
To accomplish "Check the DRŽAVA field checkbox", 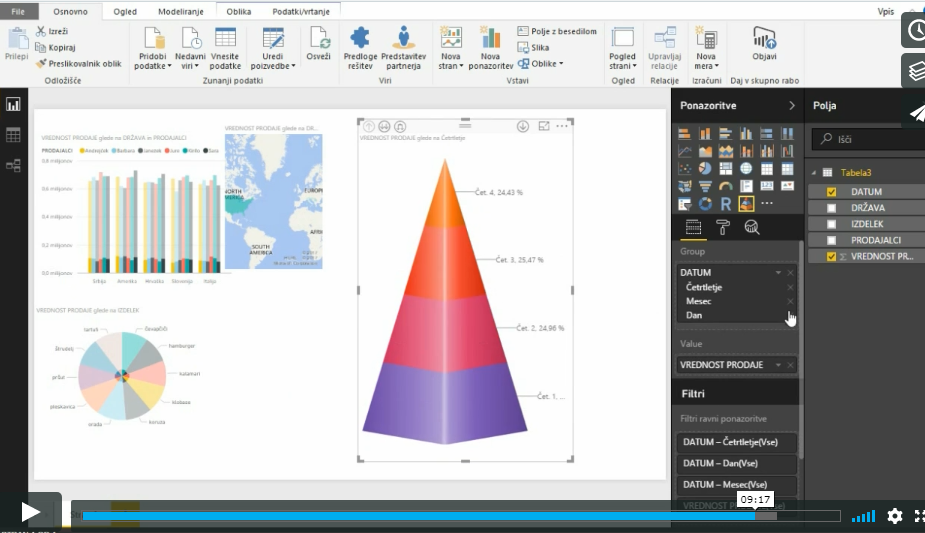I will tap(831, 208).
